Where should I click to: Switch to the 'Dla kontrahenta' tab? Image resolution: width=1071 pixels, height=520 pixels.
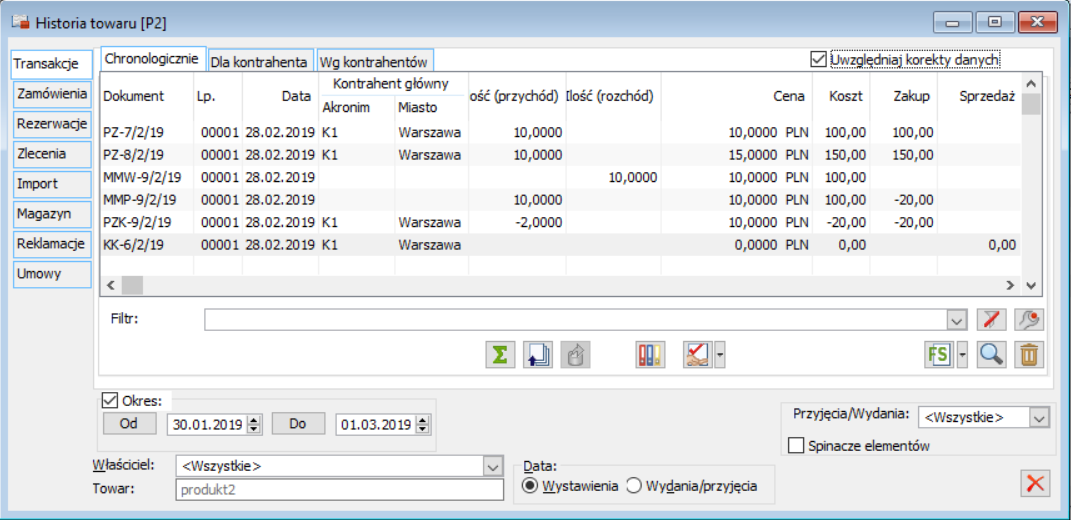pos(259,61)
